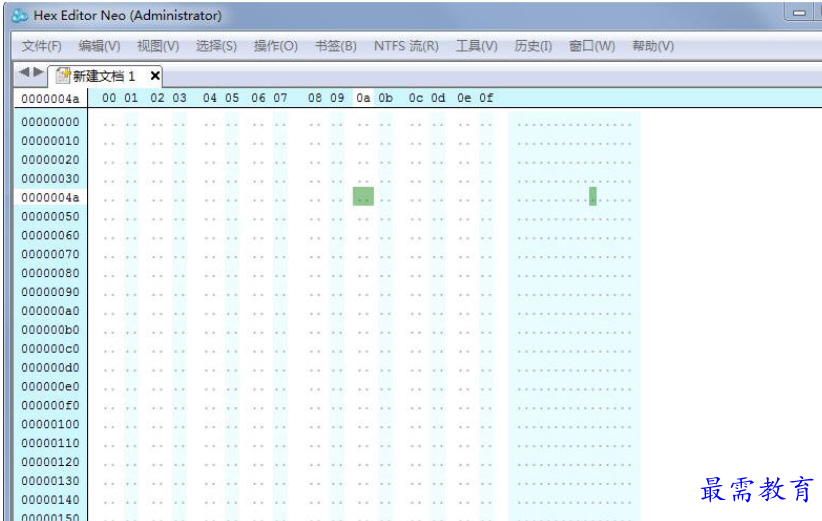Click the left tab scroll arrow
This screenshot has height=521, width=822.
[24, 72]
